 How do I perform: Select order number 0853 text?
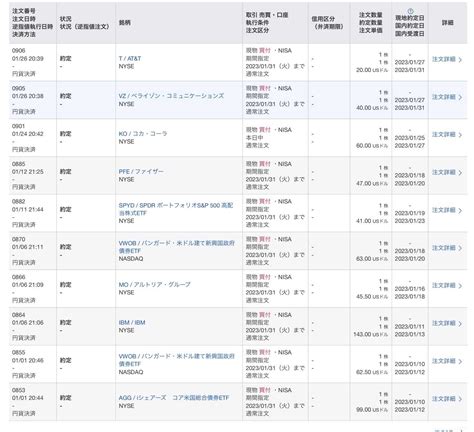(x=19, y=390)
